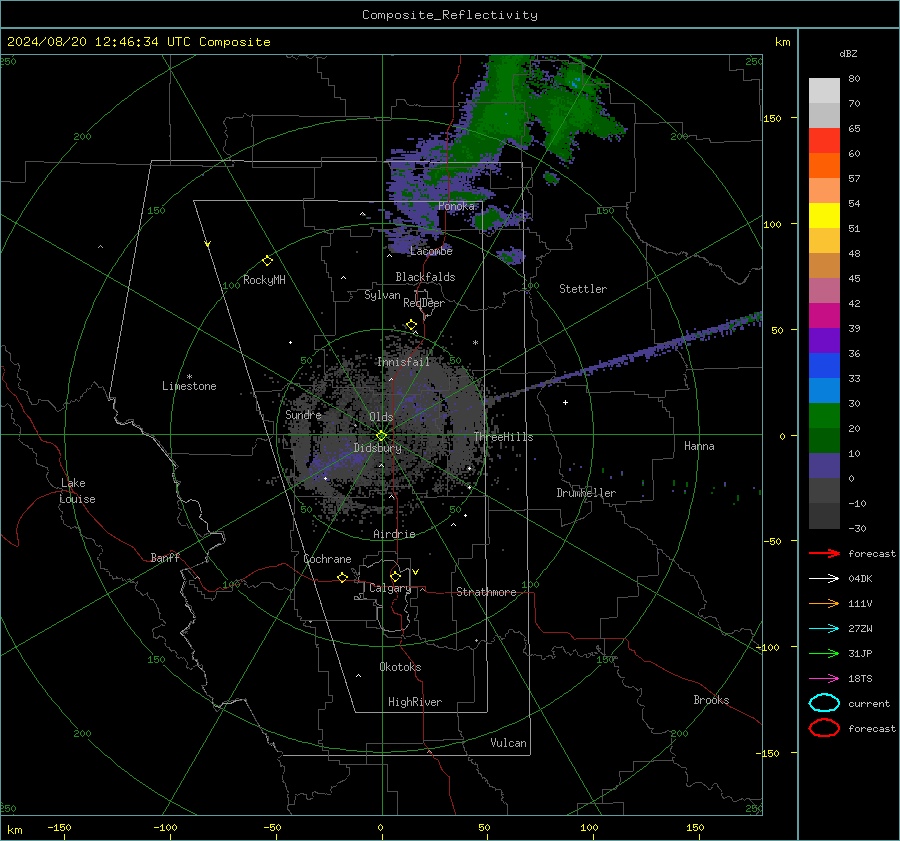Click the Airdrie city label
This screenshot has height=841, width=900.
[x=394, y=534]
